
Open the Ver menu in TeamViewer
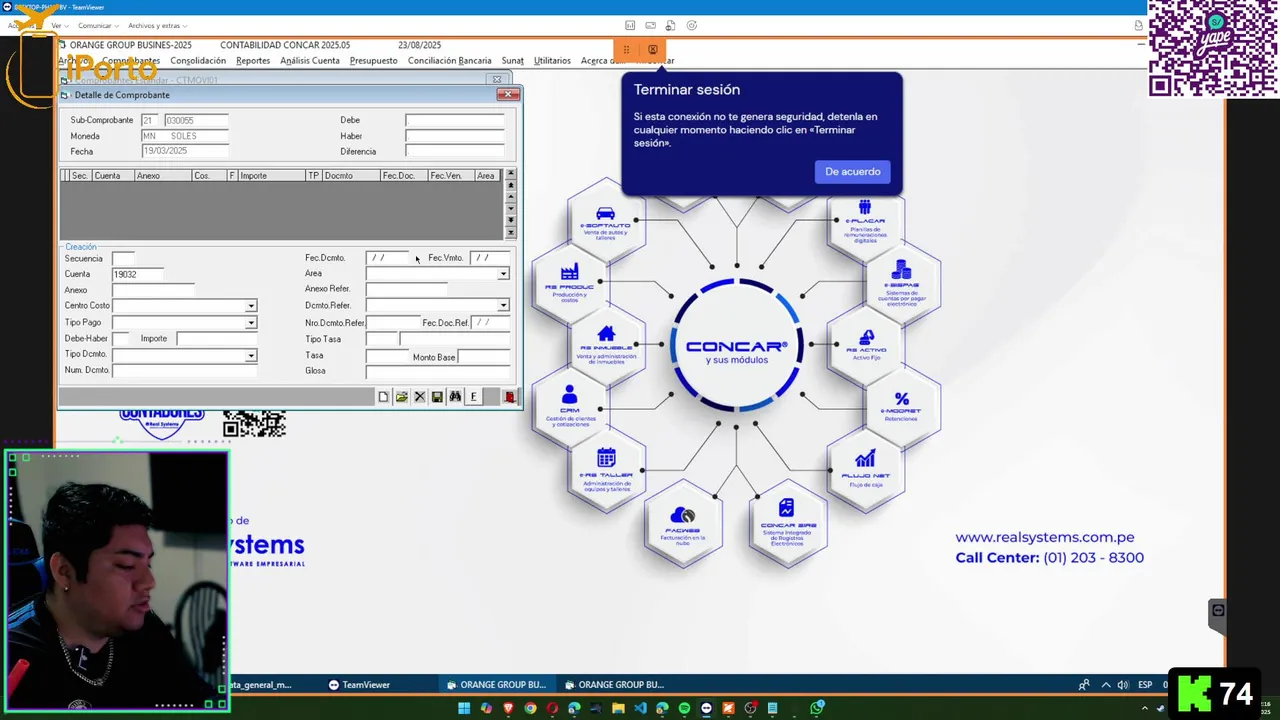pos(58,25)
